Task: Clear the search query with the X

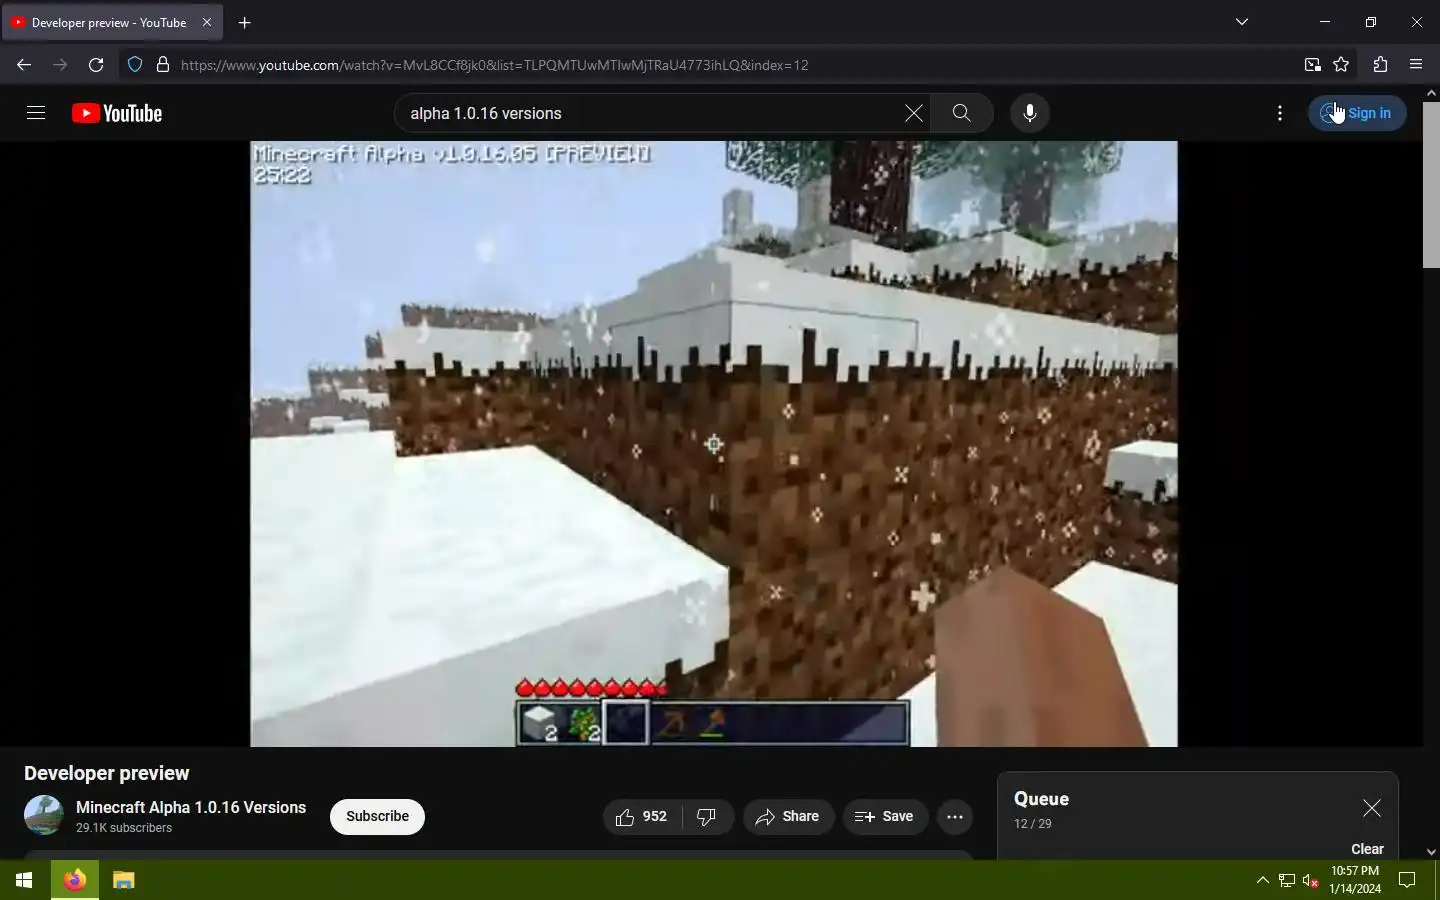Action: click(x=913, y=113)
